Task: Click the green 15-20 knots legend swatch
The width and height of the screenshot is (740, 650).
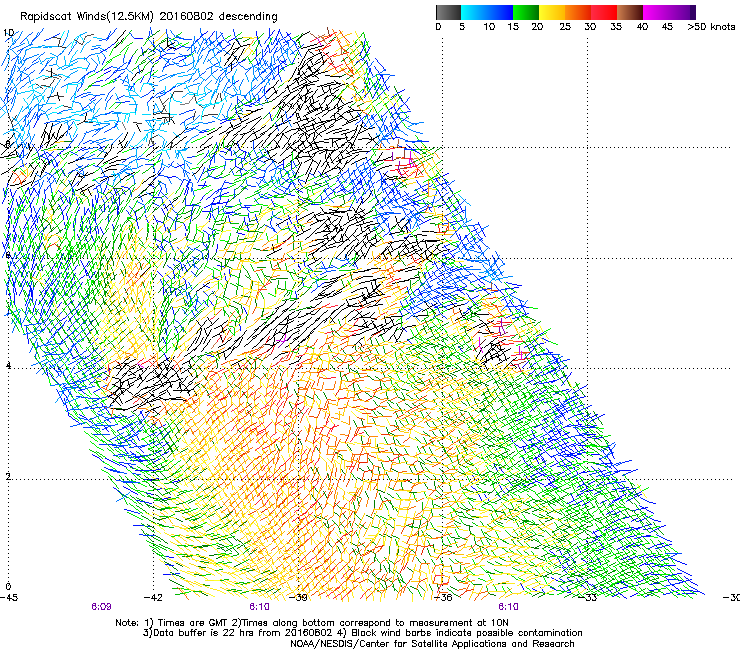Action: tap(526, 12)
